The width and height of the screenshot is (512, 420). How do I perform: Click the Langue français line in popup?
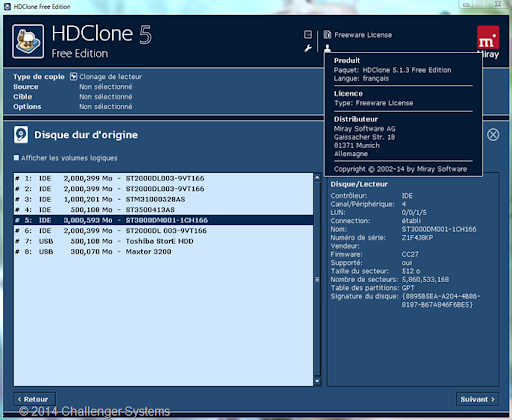click(361, 78)
